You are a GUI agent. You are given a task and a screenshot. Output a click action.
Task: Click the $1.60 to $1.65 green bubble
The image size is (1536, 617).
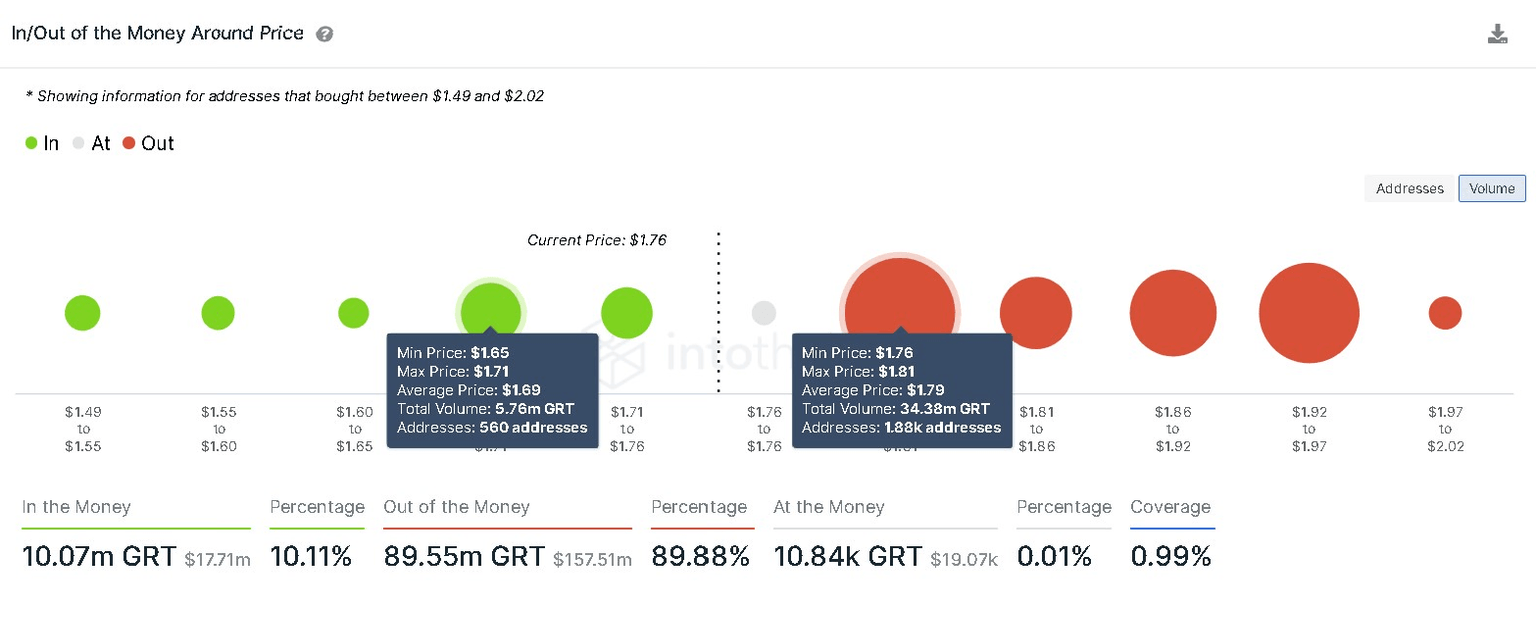tap(354, 313)
